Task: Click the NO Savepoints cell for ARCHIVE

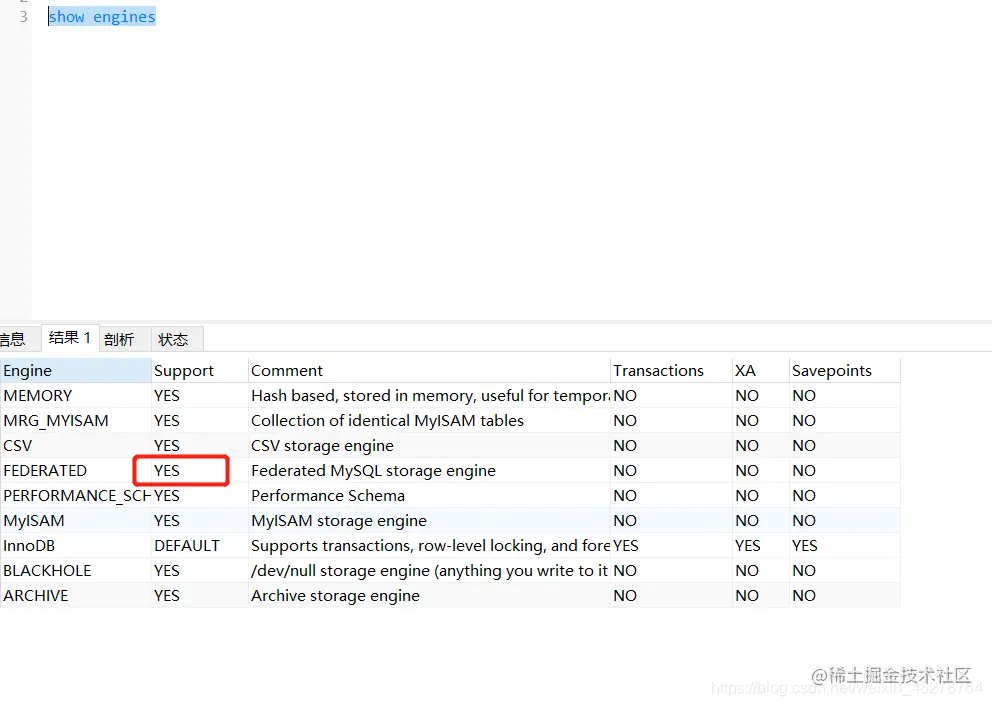Action: pyautogui.click(x=845, y=595)
